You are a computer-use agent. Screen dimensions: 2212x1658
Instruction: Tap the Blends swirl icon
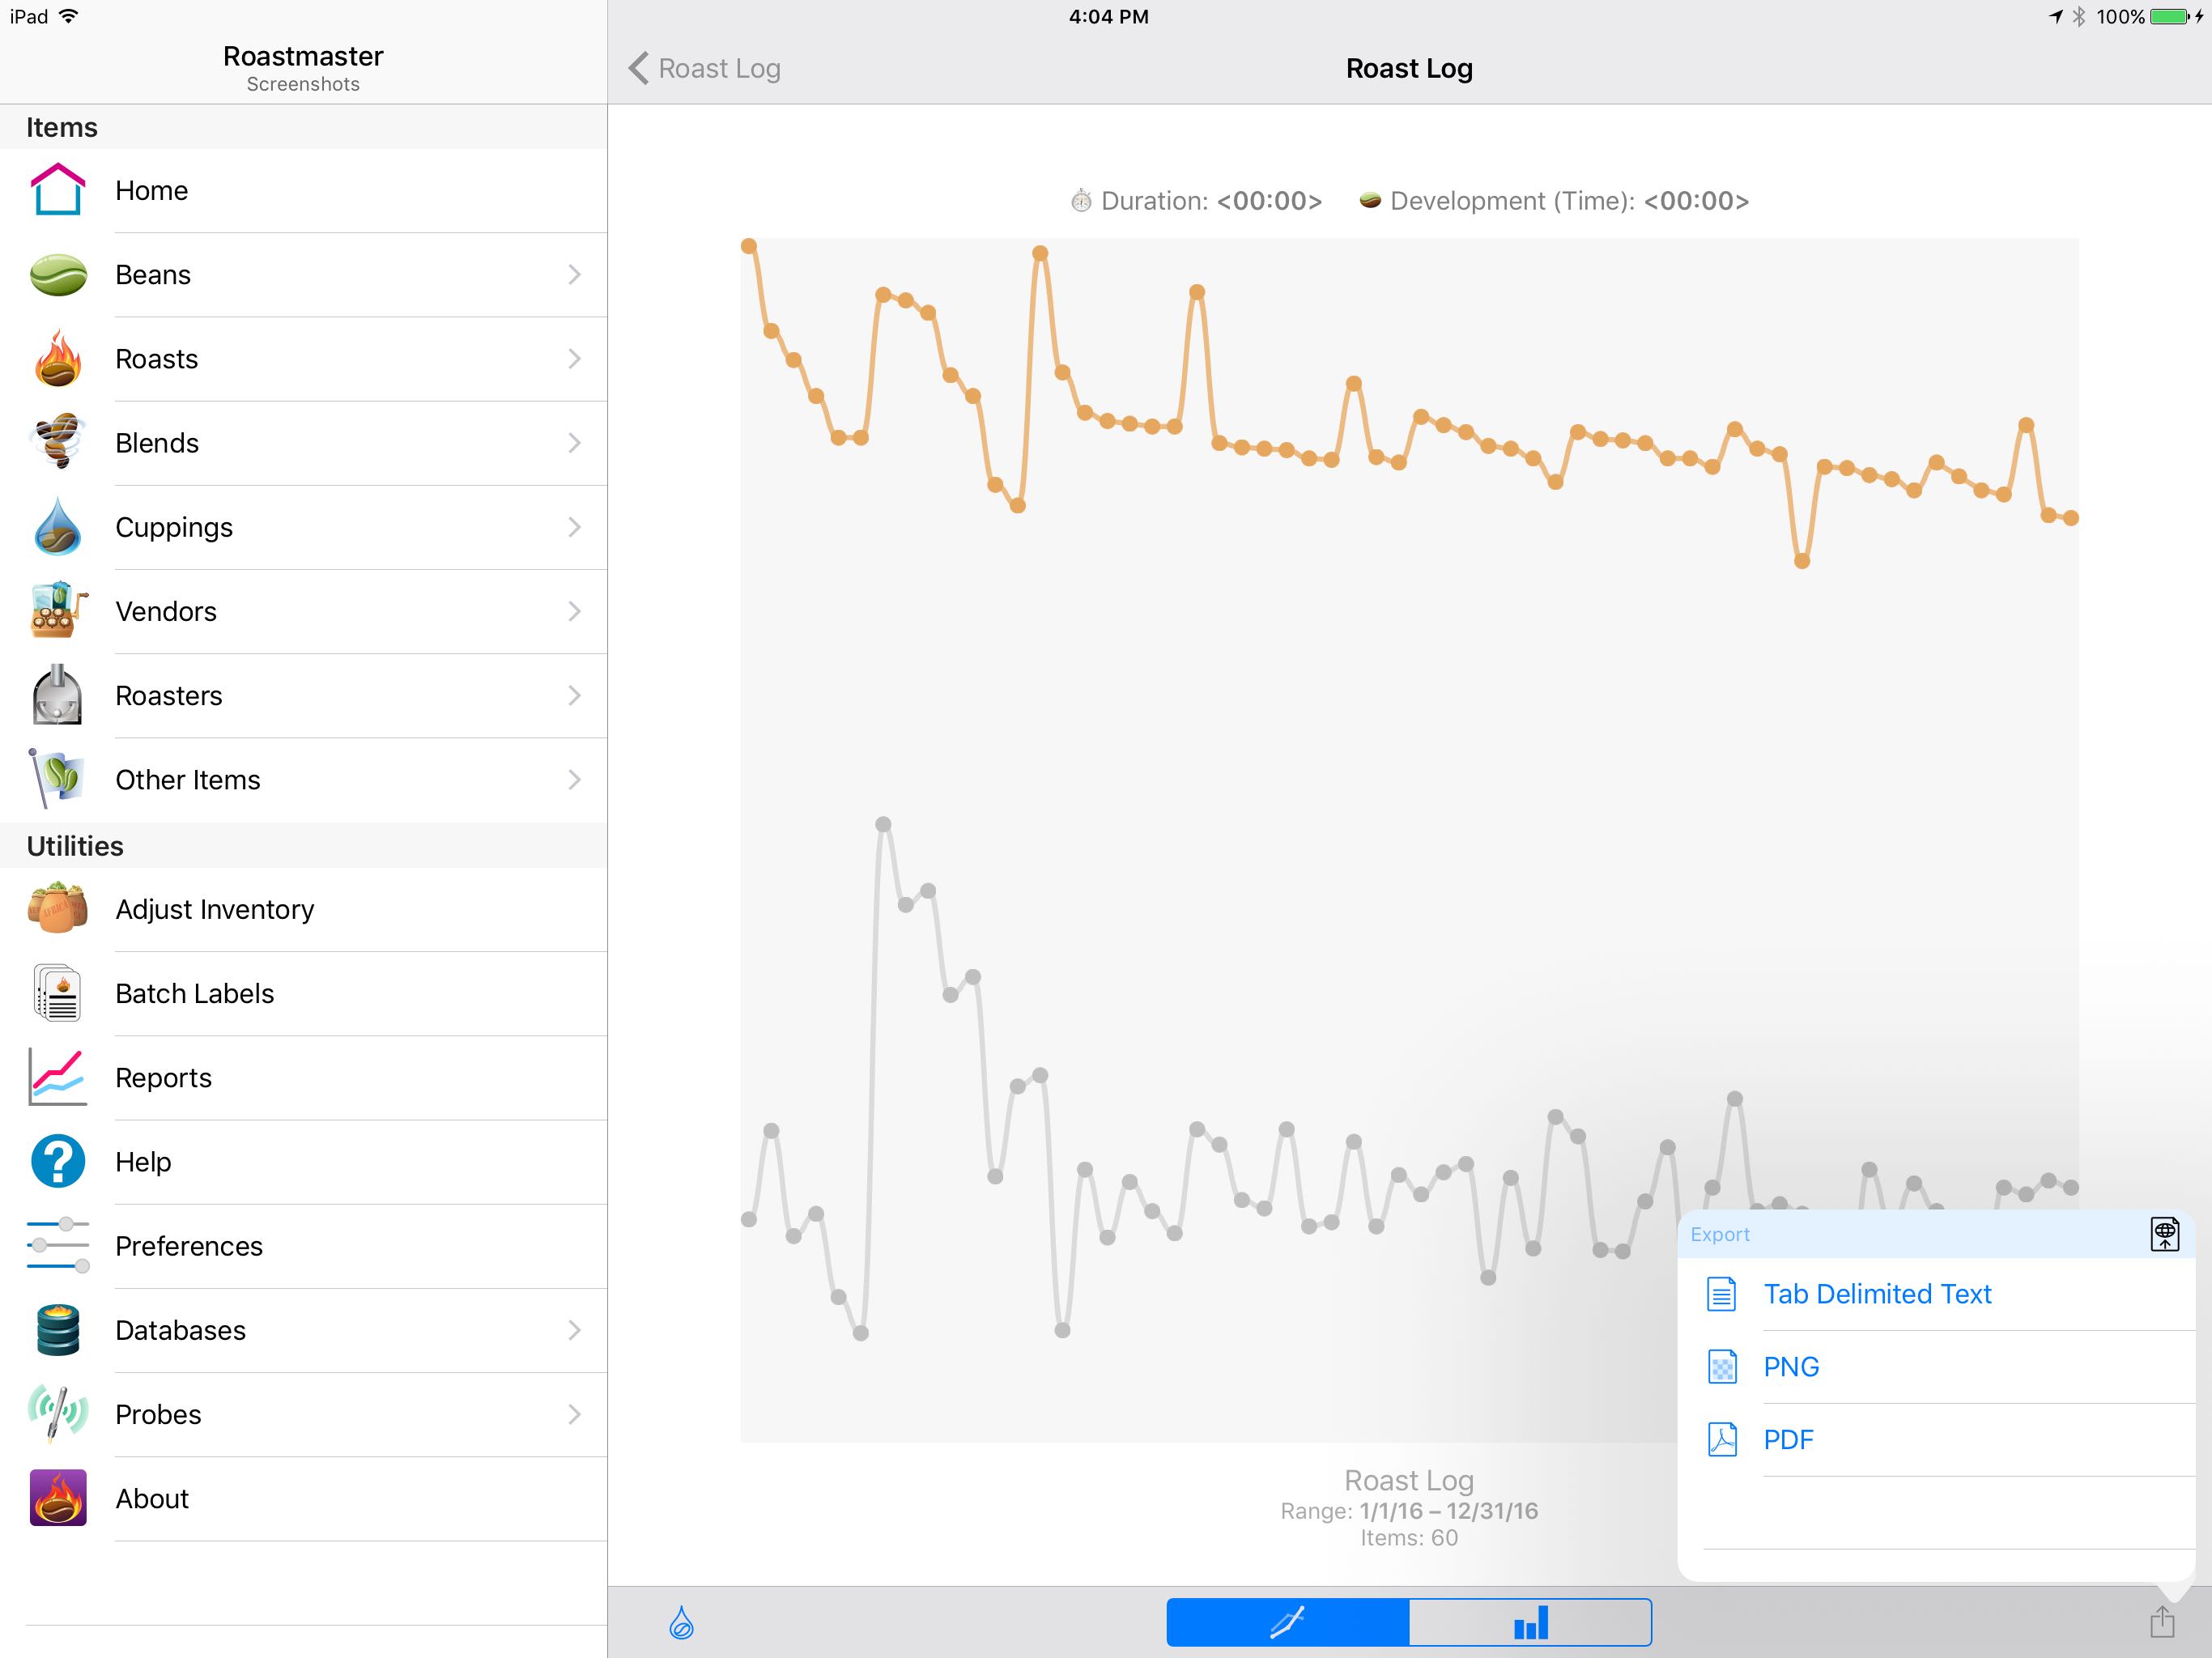(x=57, y=442)
